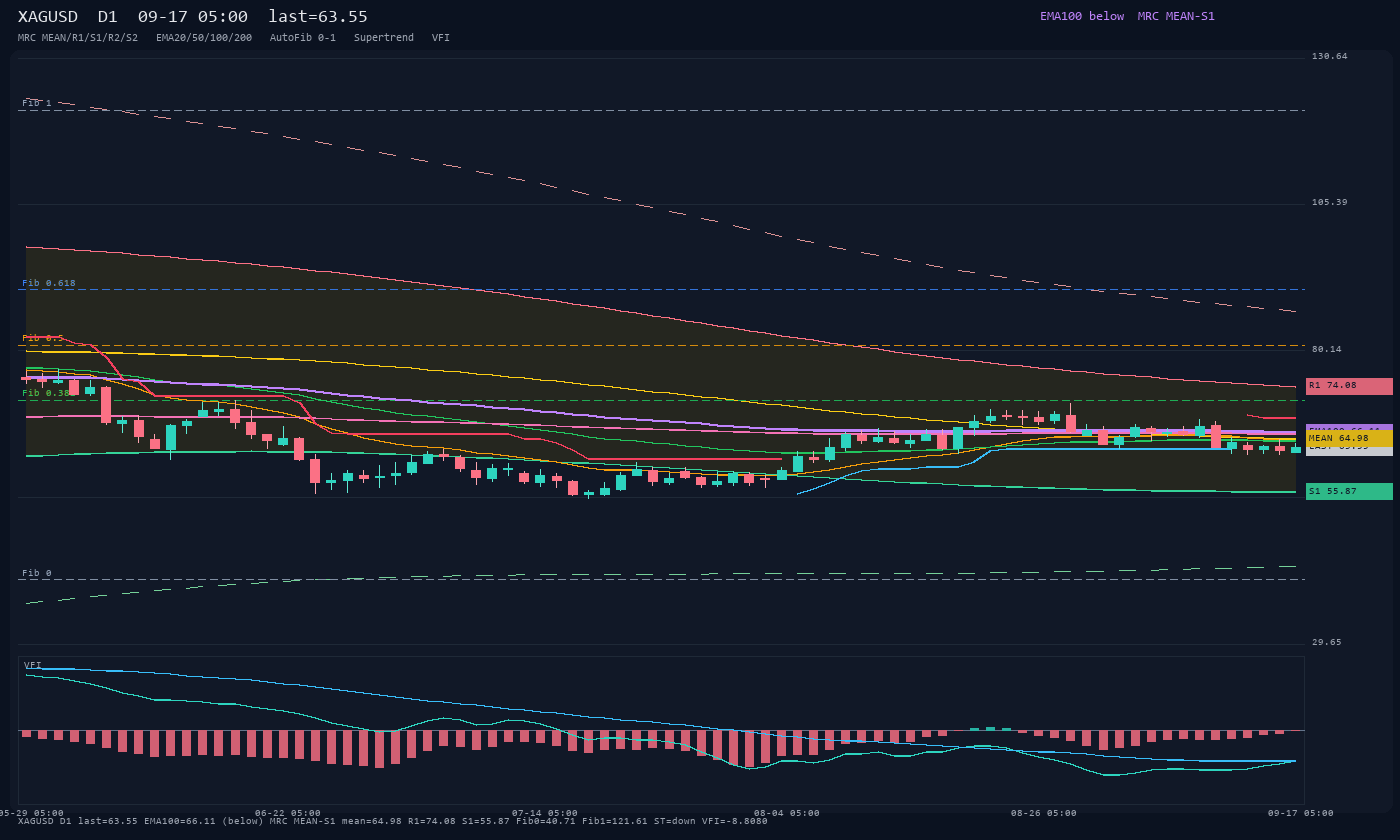Click the VFI panel title label

click(33, 665)
